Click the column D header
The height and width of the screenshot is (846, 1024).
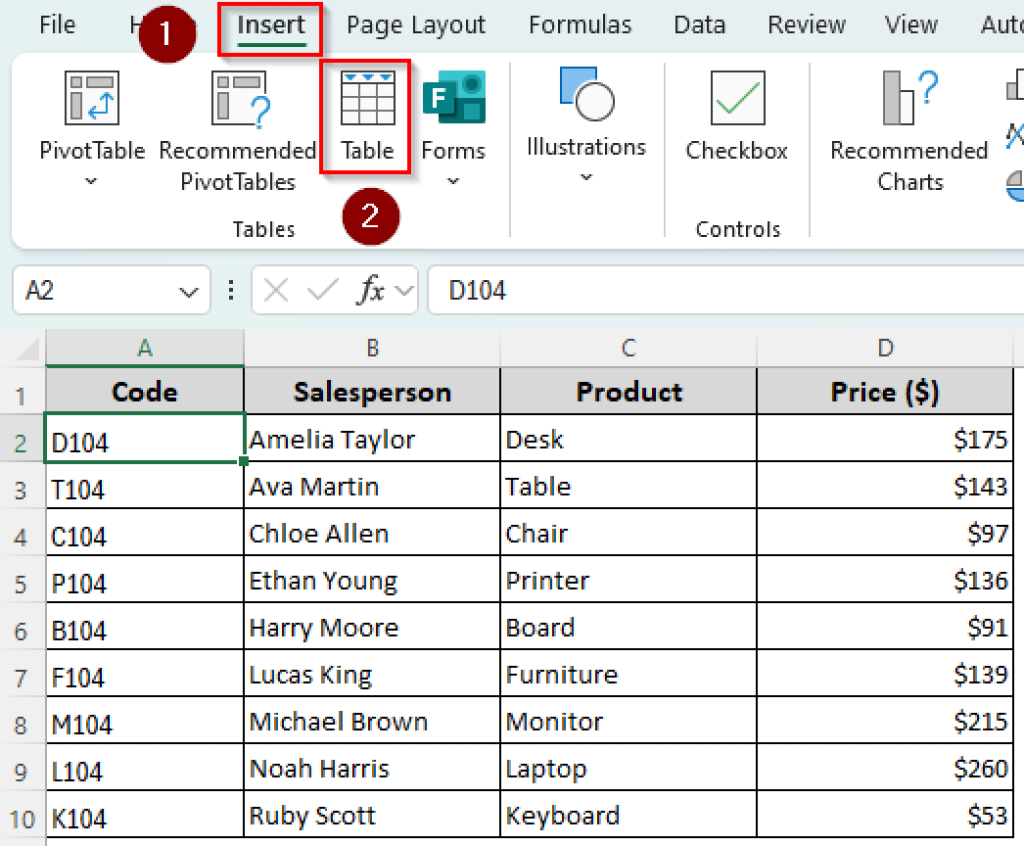pyautogui.click(x=884, y=347)
